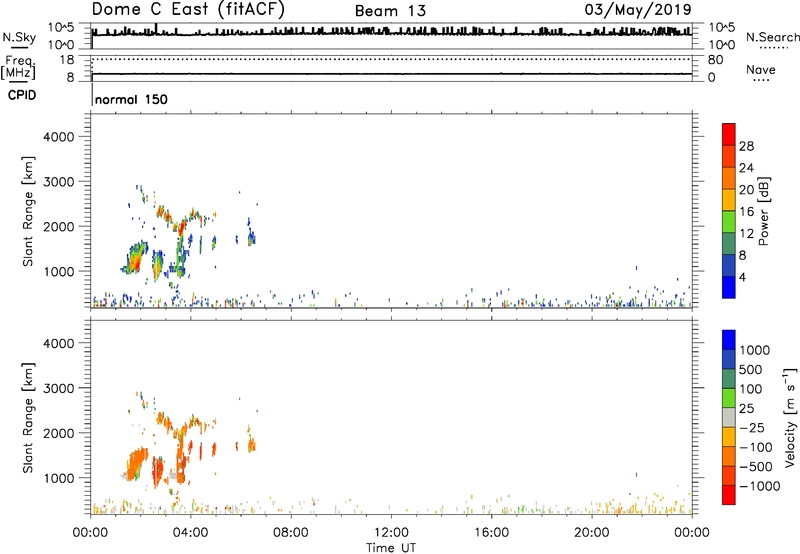Click the strong echo near 1000 km in power panel

(135, 259)
